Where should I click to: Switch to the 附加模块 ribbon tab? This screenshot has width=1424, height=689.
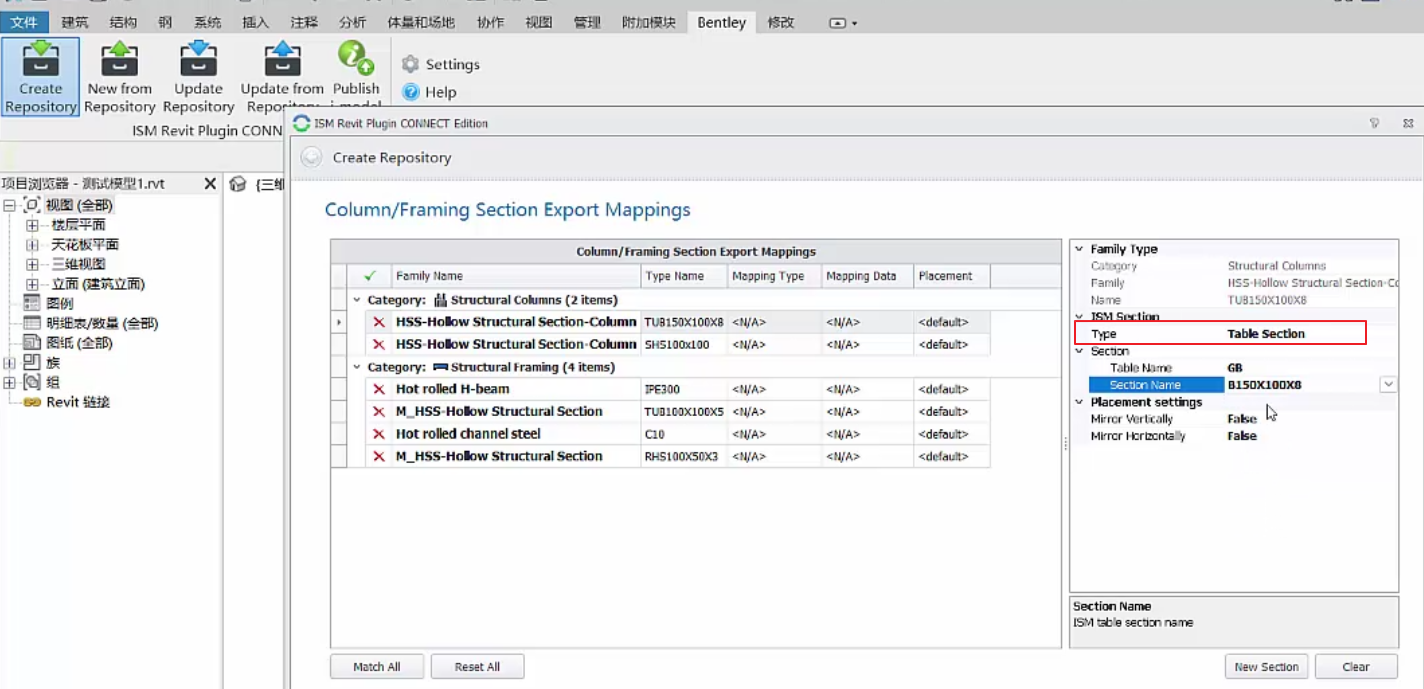[x=648, y=22]
